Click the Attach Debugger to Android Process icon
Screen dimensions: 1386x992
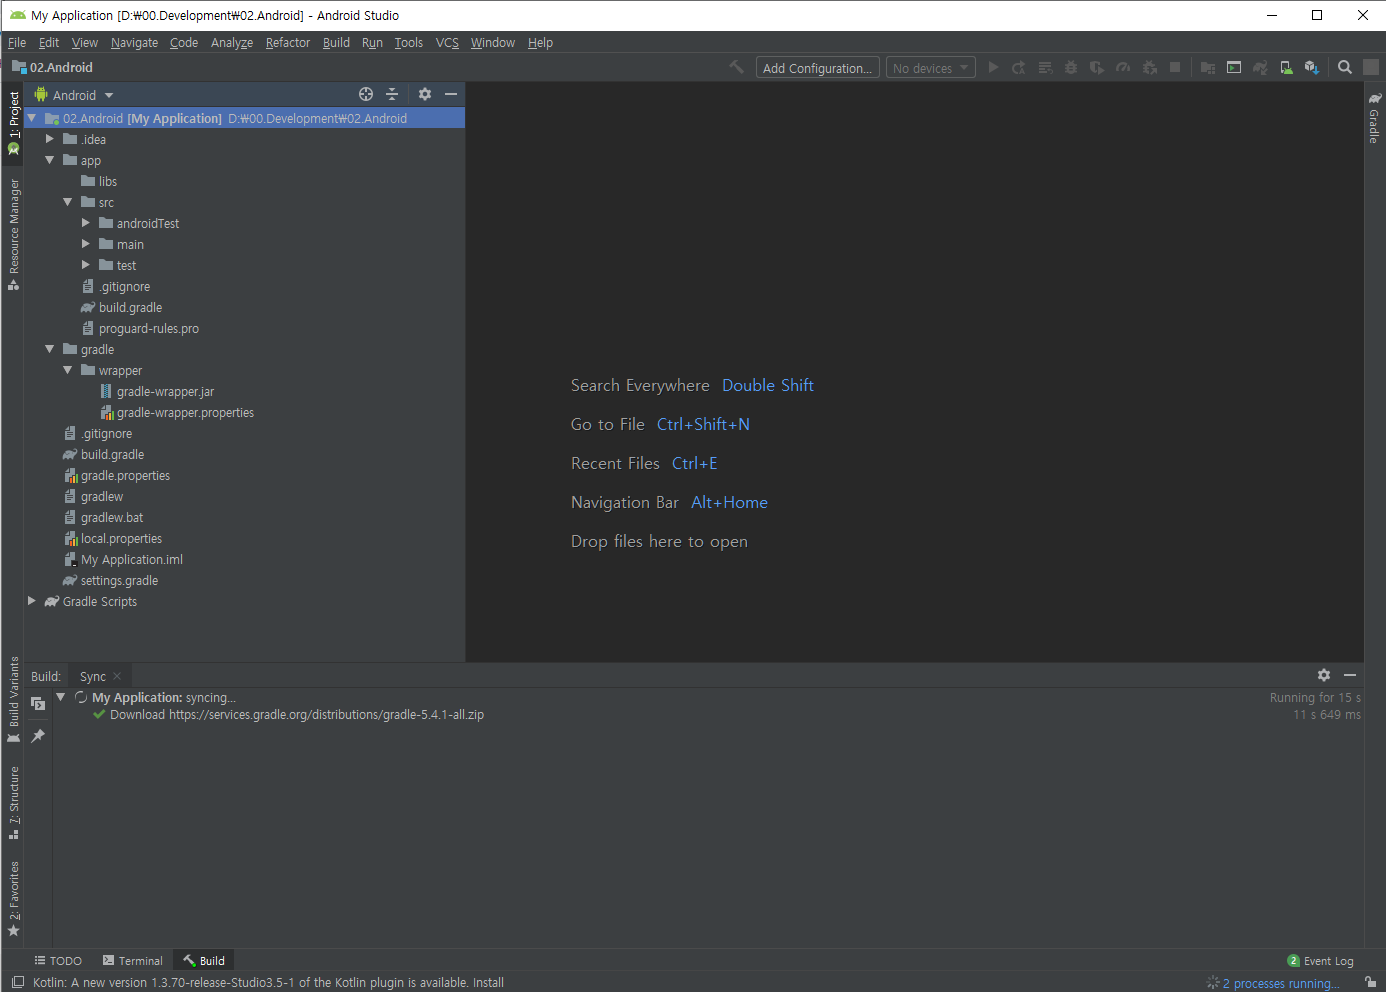coord(1149,67)
